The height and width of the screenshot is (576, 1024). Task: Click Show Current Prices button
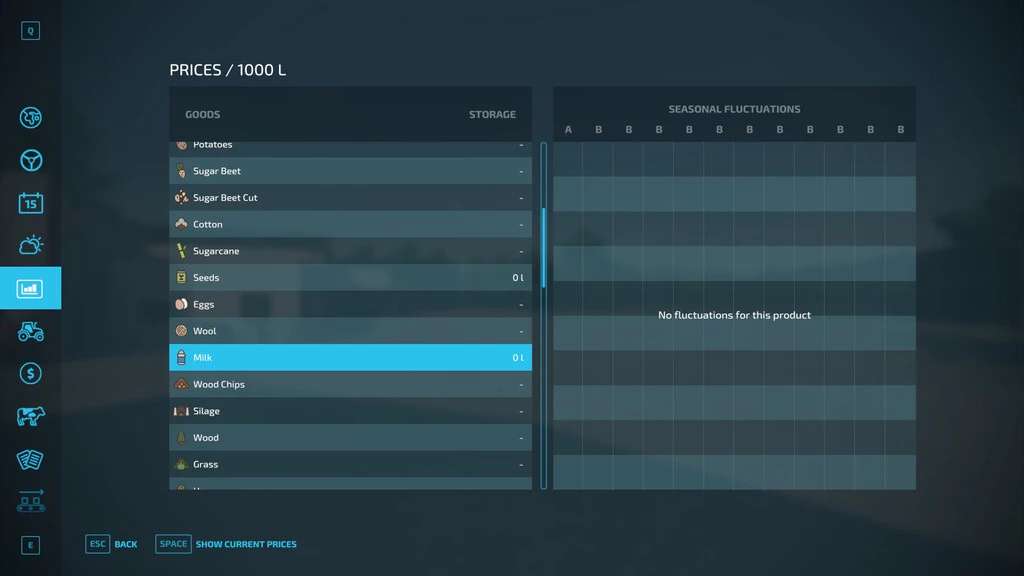point(226,544)
